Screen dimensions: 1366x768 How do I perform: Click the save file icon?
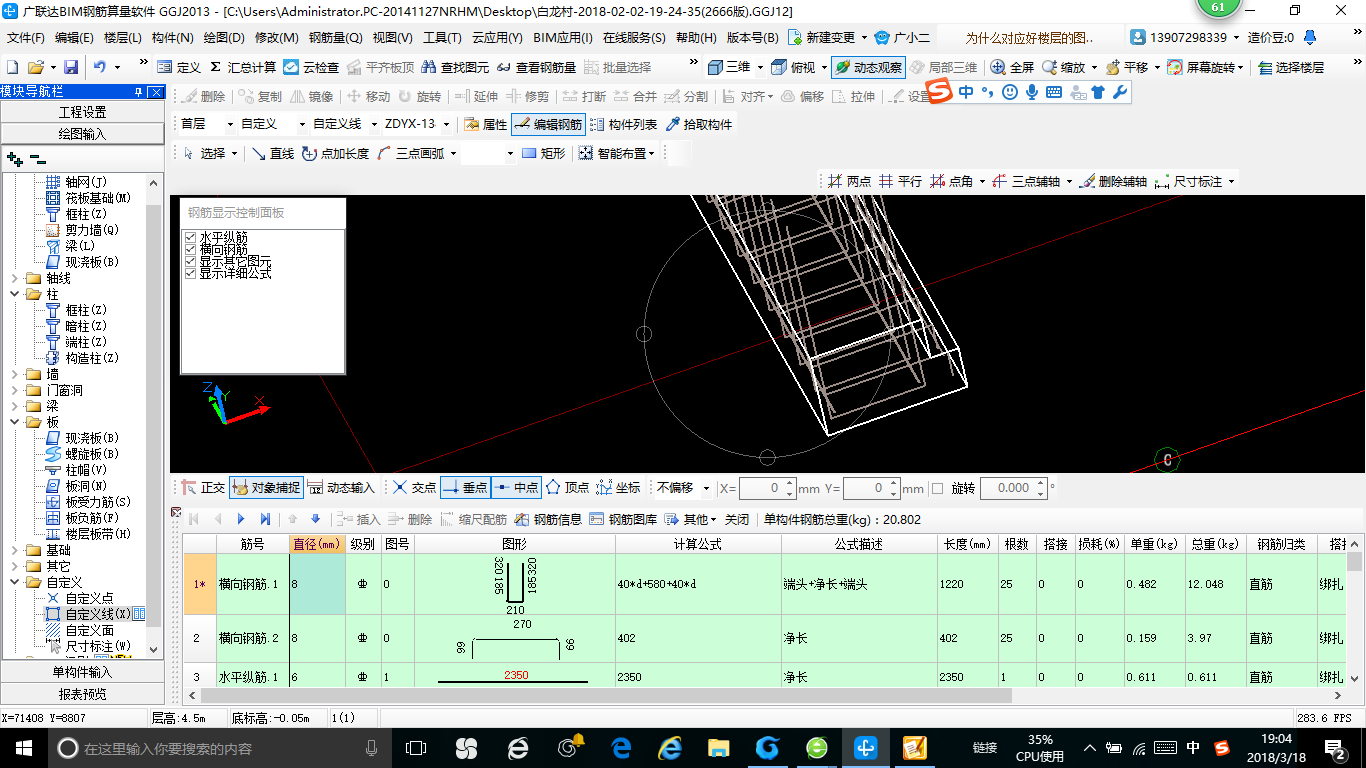71,67
